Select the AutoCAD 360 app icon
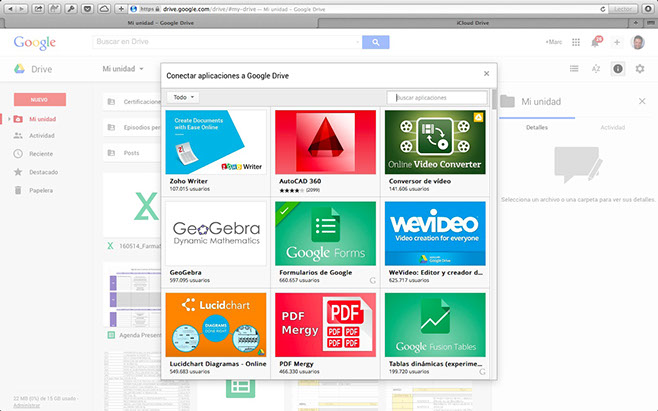 [324, 142]
